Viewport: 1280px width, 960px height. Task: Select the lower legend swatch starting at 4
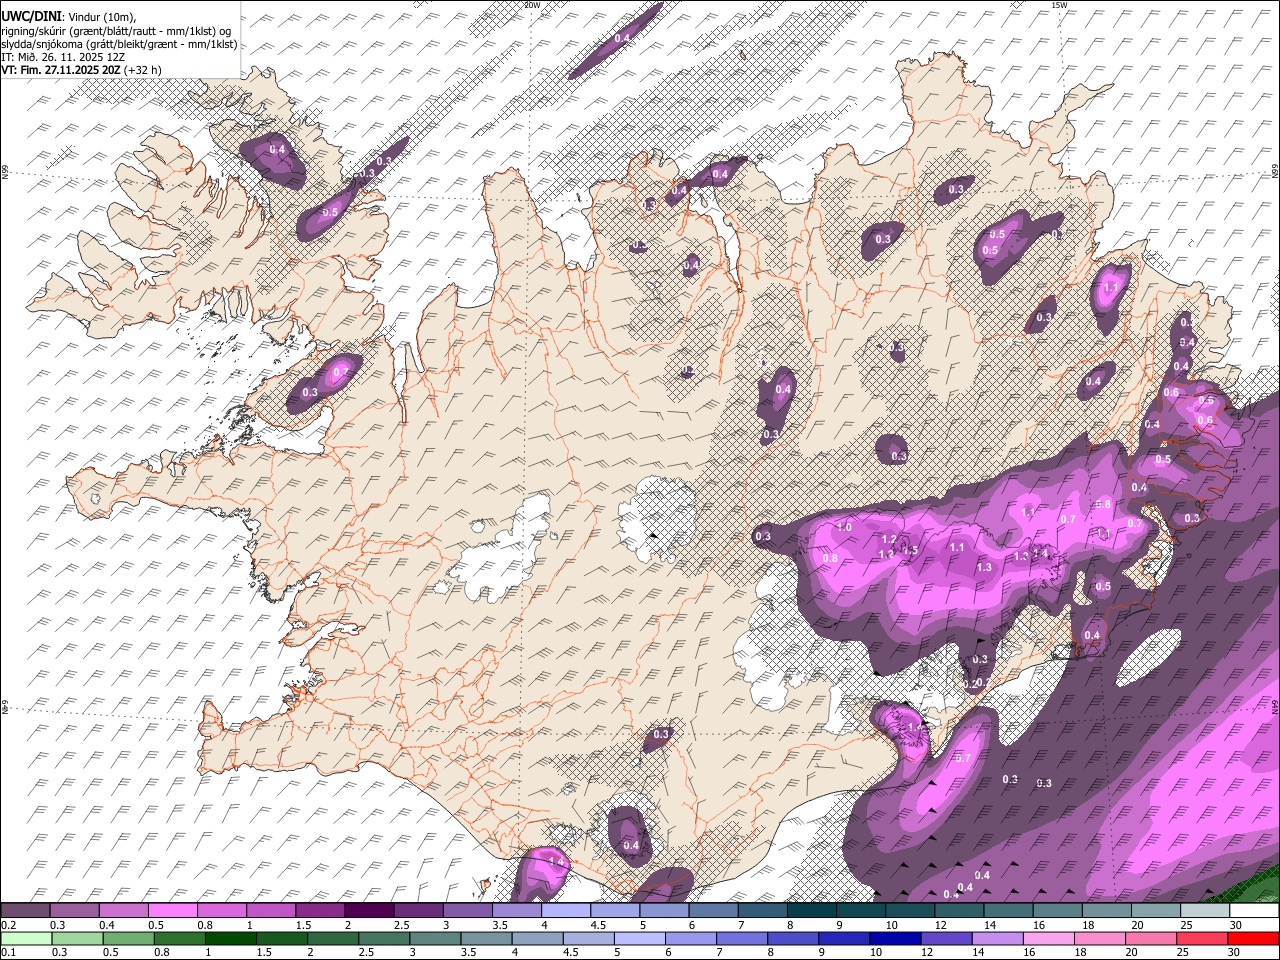click(538, 938)
